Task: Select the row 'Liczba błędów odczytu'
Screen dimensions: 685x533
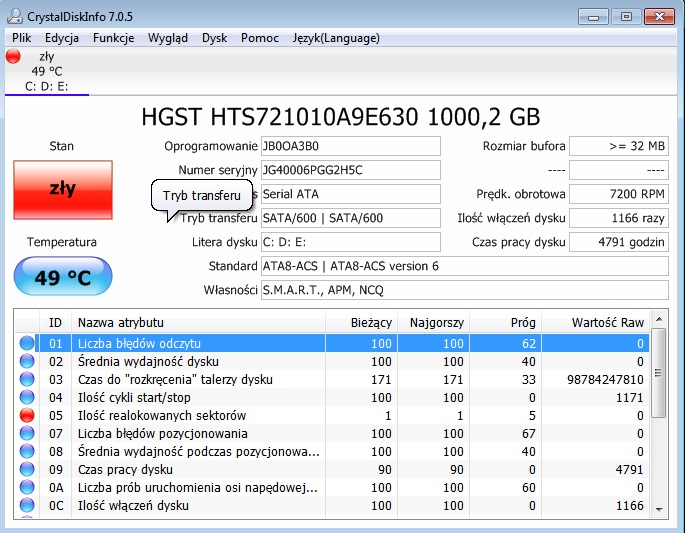Action: 332,343
